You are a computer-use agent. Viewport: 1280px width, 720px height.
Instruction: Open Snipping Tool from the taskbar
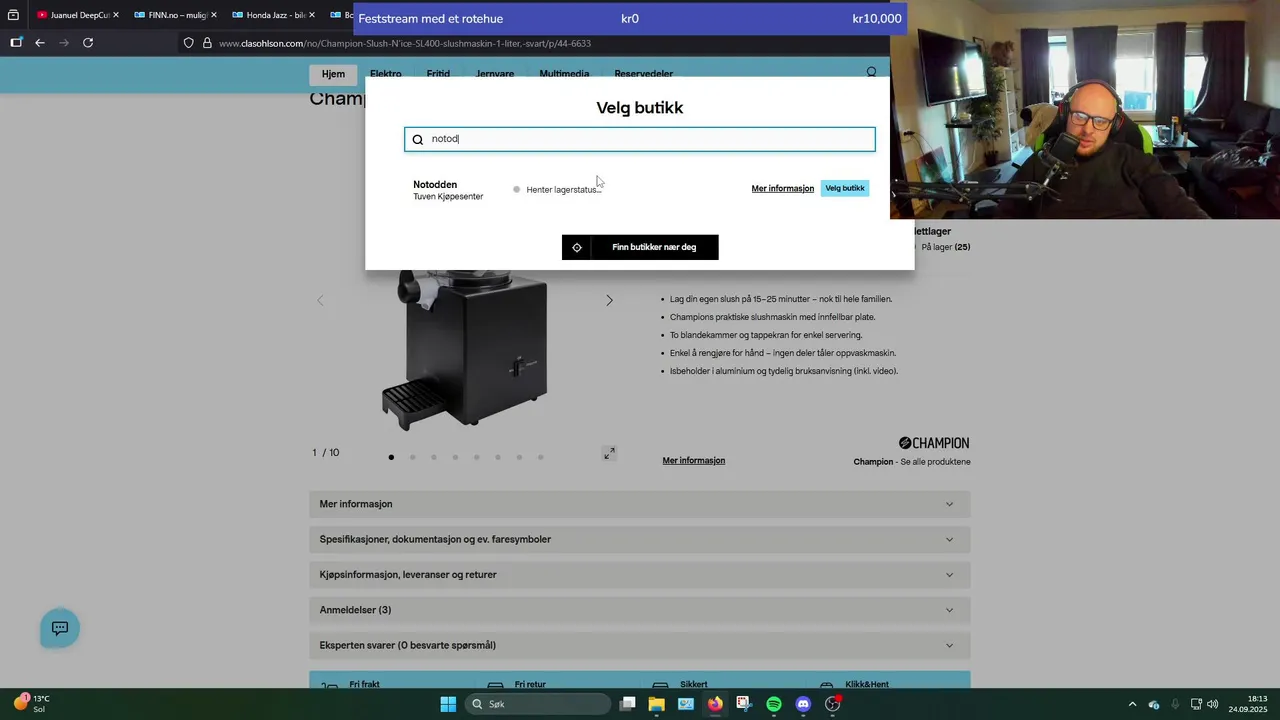[744, 704]
